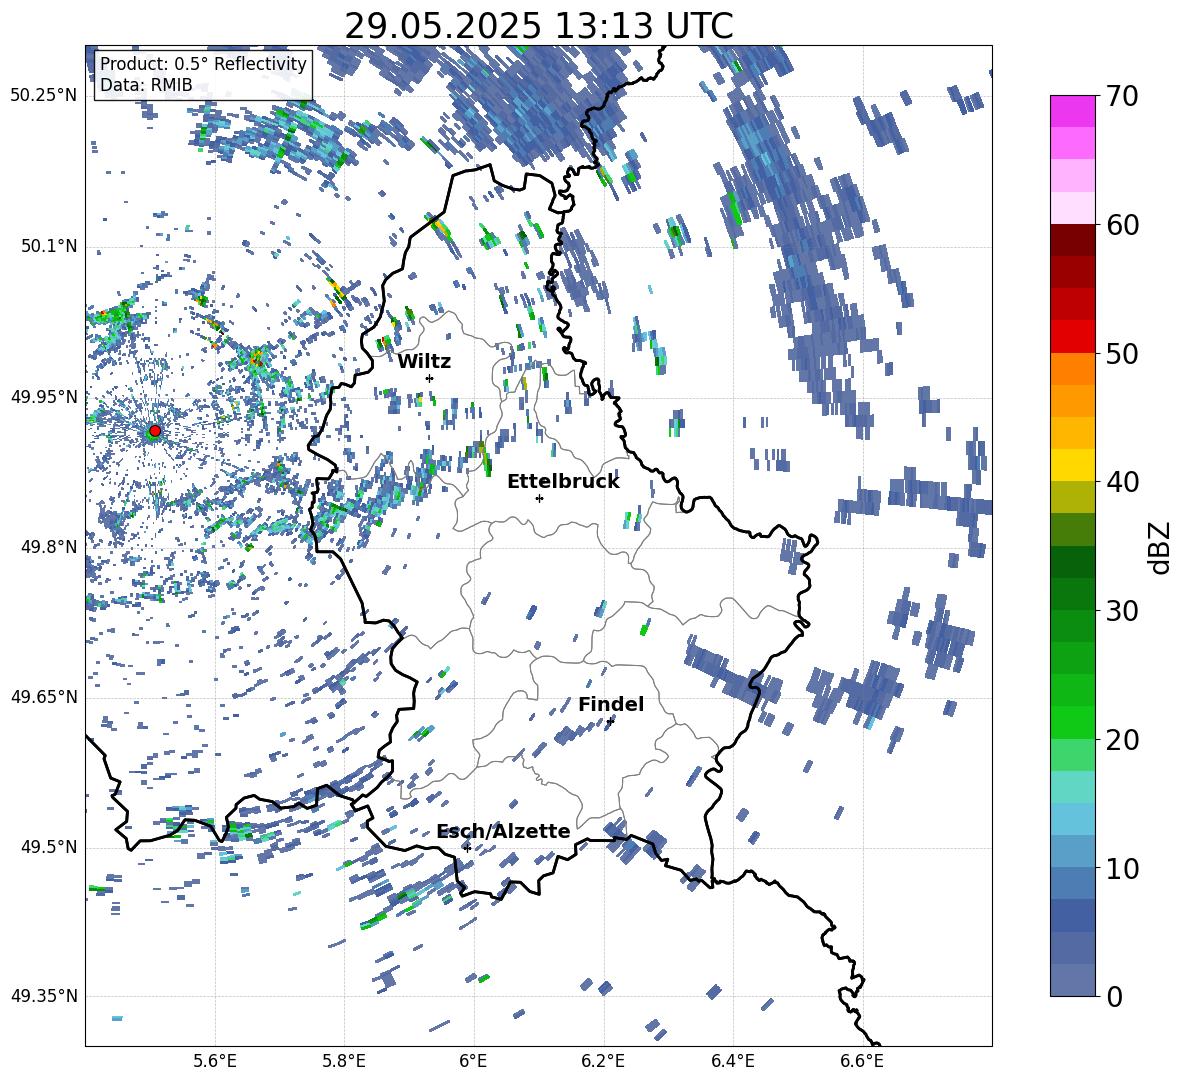Select the Findel city label
This screenshot has height=1081, width=1184.
pyautogui.click(x=611, y=704)
